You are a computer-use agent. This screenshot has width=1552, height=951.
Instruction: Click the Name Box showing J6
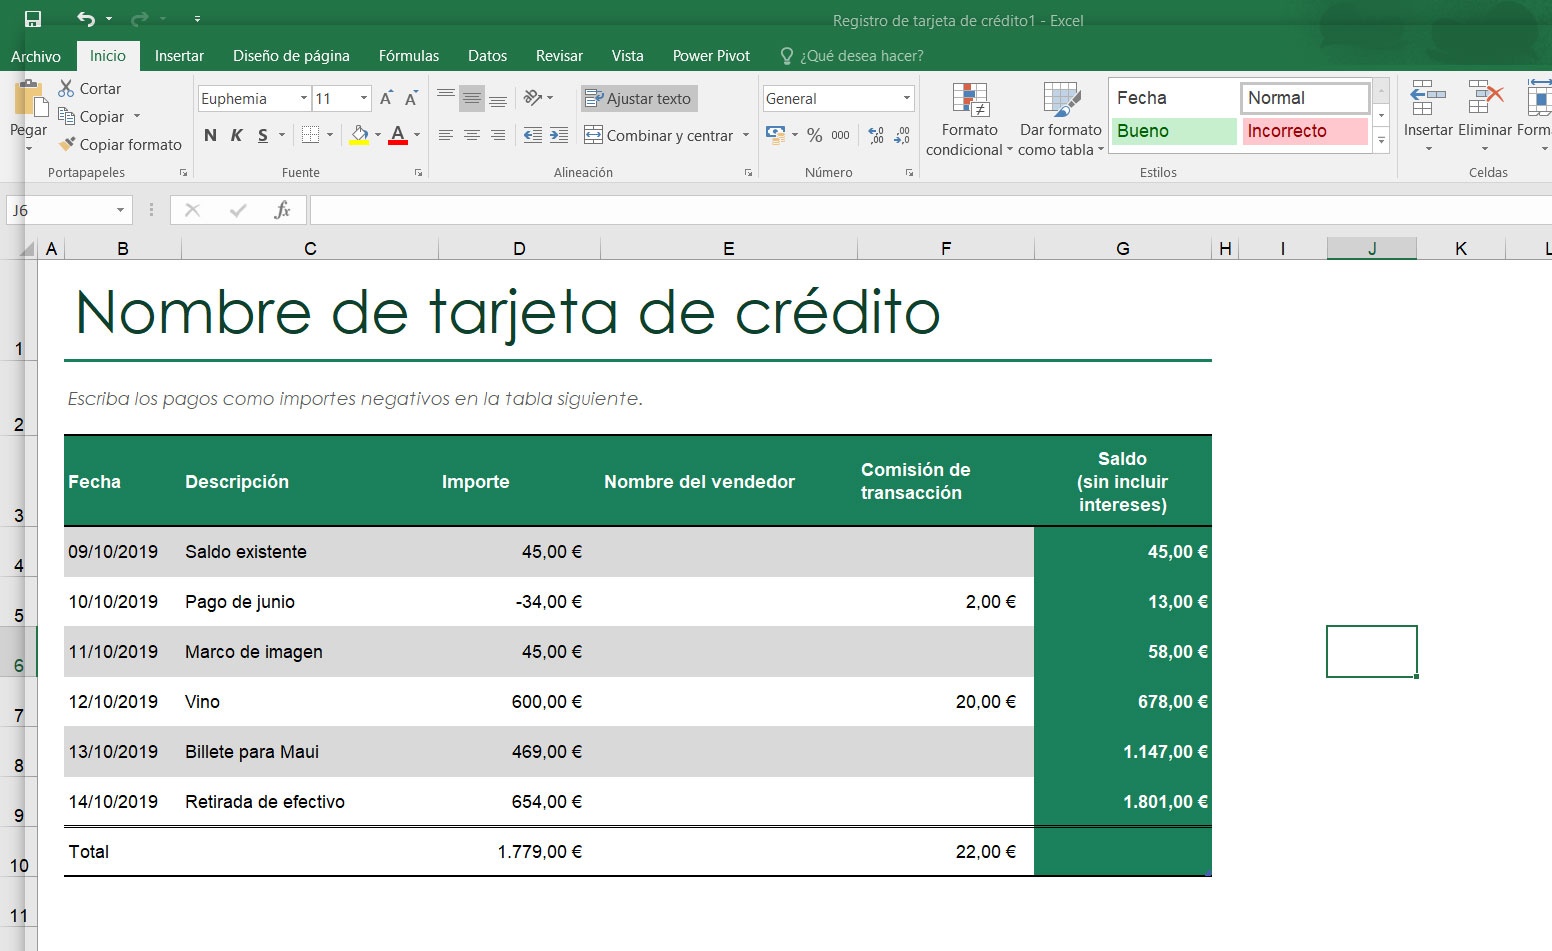[60, 210]
